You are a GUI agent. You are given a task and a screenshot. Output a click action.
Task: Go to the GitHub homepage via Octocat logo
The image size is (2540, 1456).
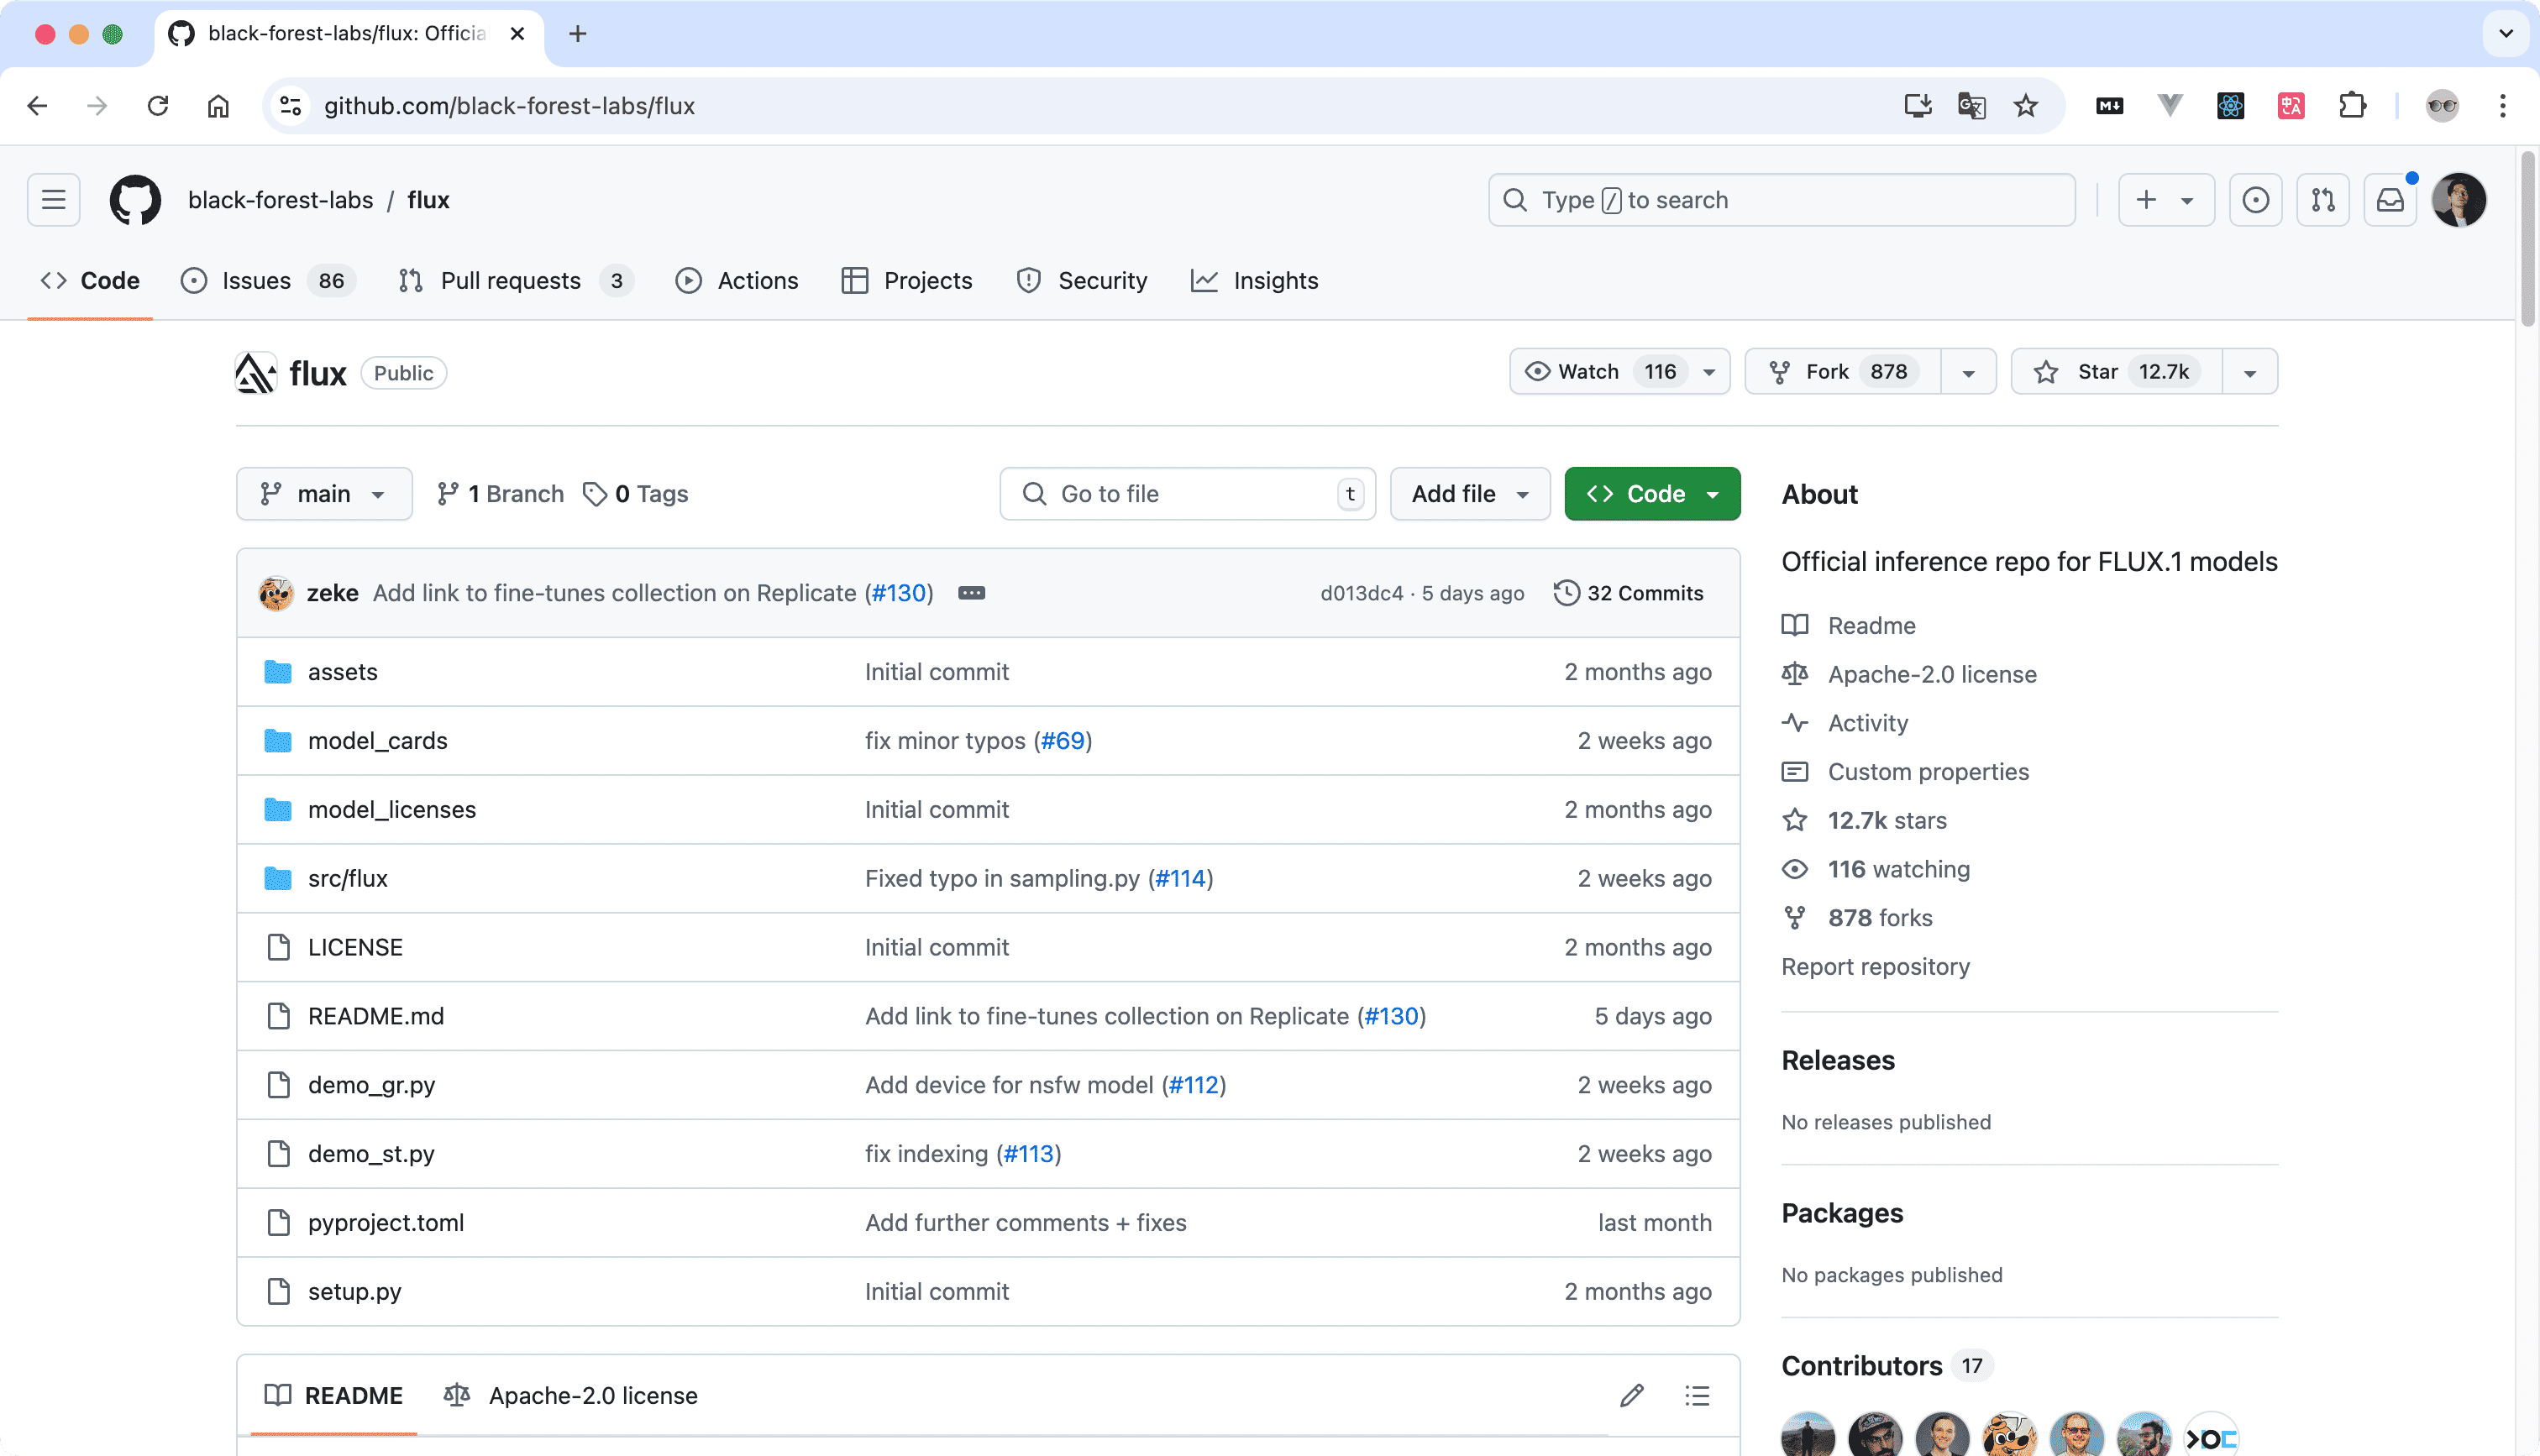pos(135,200)
